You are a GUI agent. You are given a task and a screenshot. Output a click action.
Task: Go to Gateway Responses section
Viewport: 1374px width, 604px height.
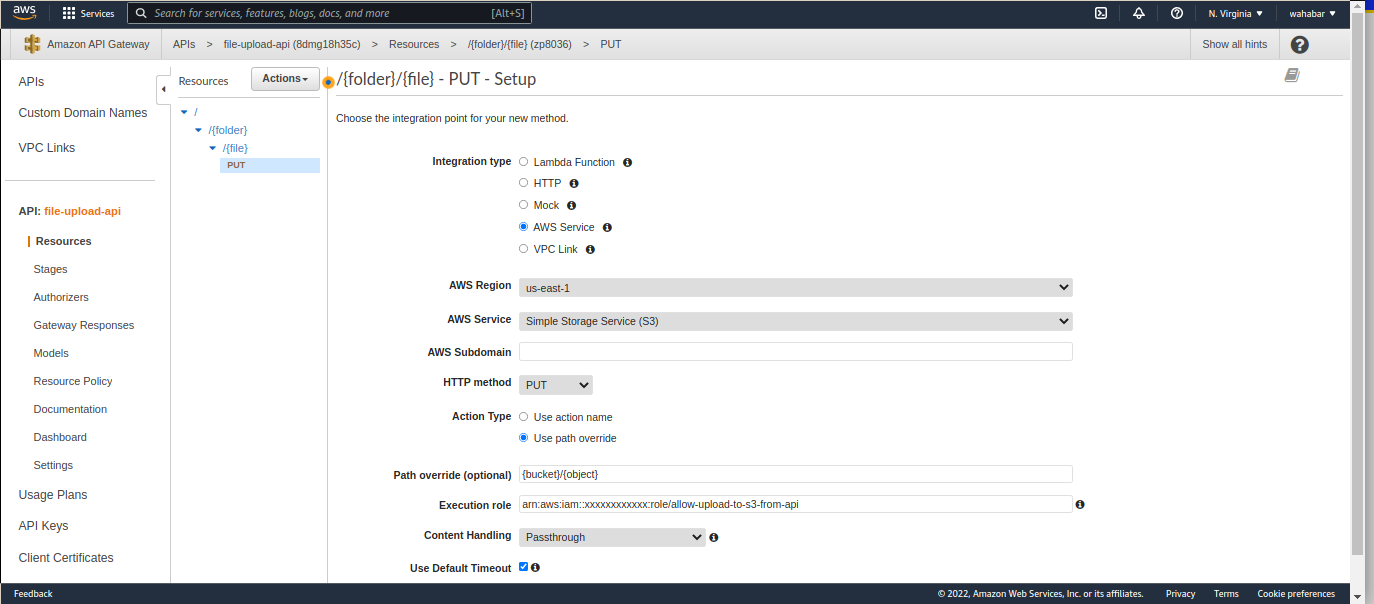83,326
